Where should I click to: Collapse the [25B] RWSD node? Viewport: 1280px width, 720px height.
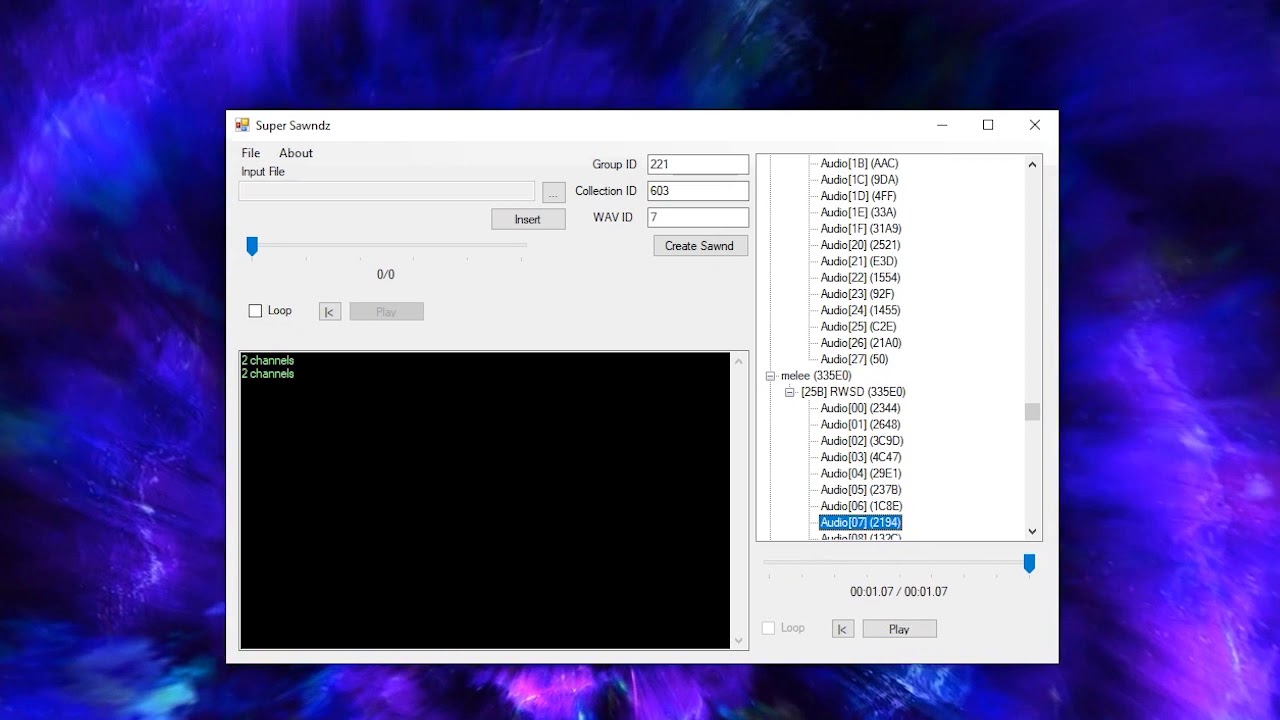(x=790, y=392)
